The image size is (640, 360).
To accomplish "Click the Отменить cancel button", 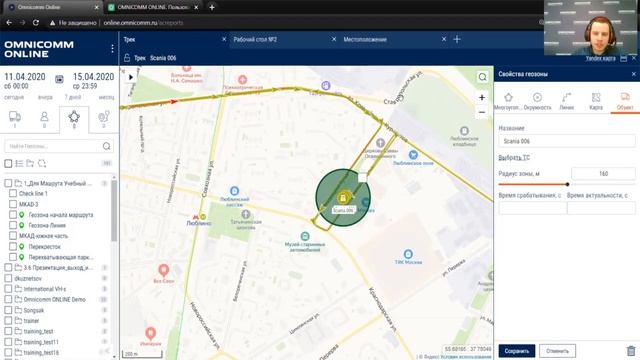I will click(x=557, y=351).
